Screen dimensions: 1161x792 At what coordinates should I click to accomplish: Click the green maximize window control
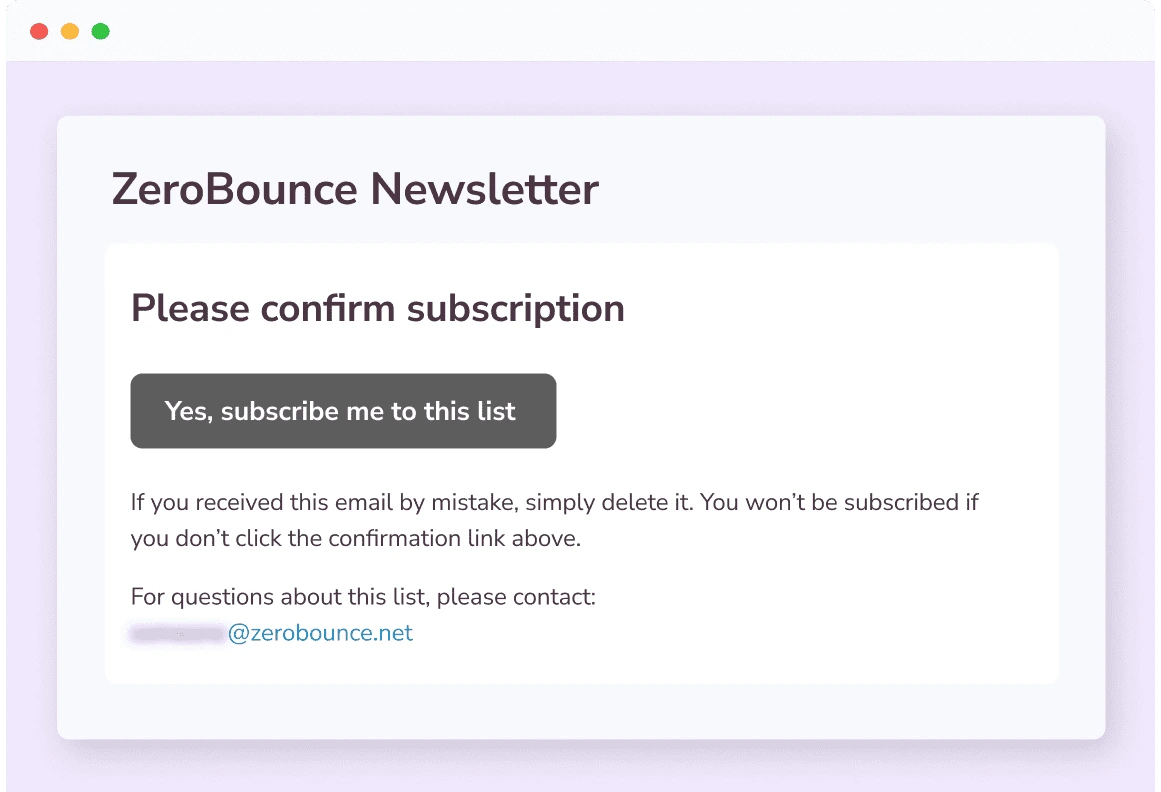(x=100, y=31)
